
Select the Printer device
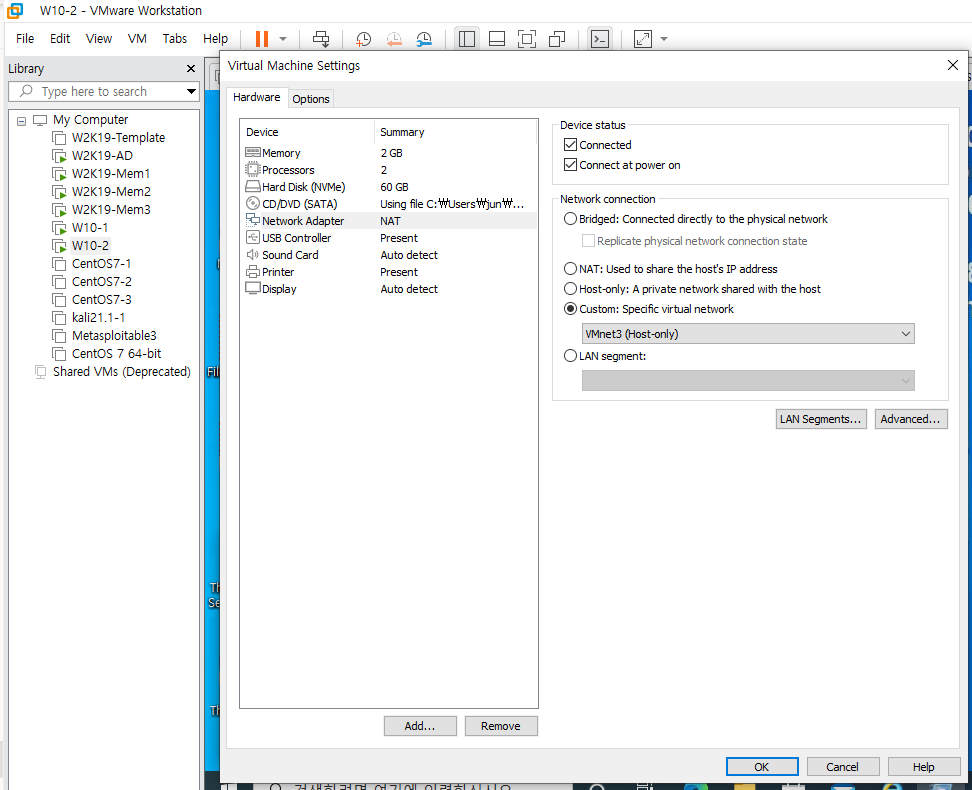point(389,272)
